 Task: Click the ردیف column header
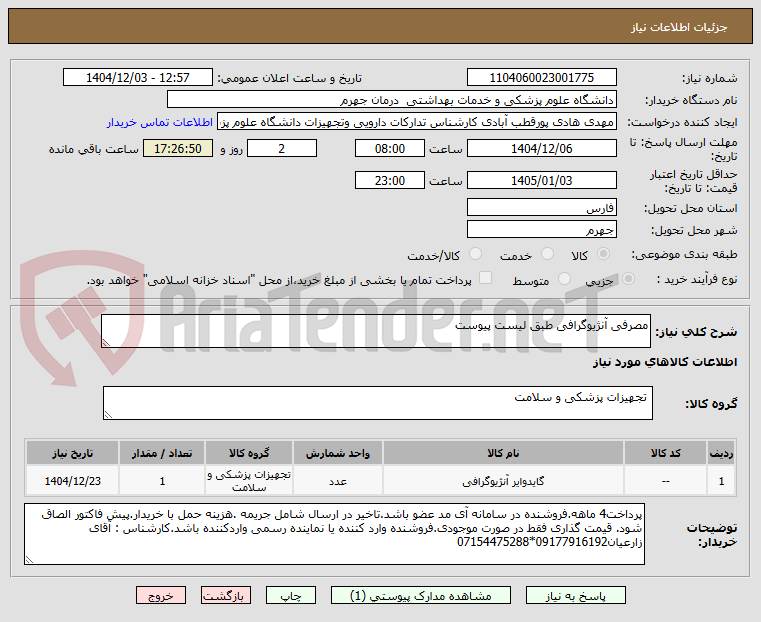[721, 453]
